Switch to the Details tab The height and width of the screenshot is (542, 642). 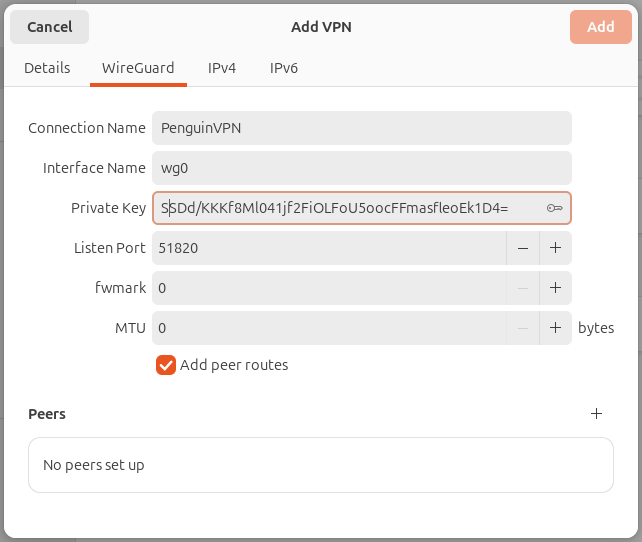pos(47,68)
